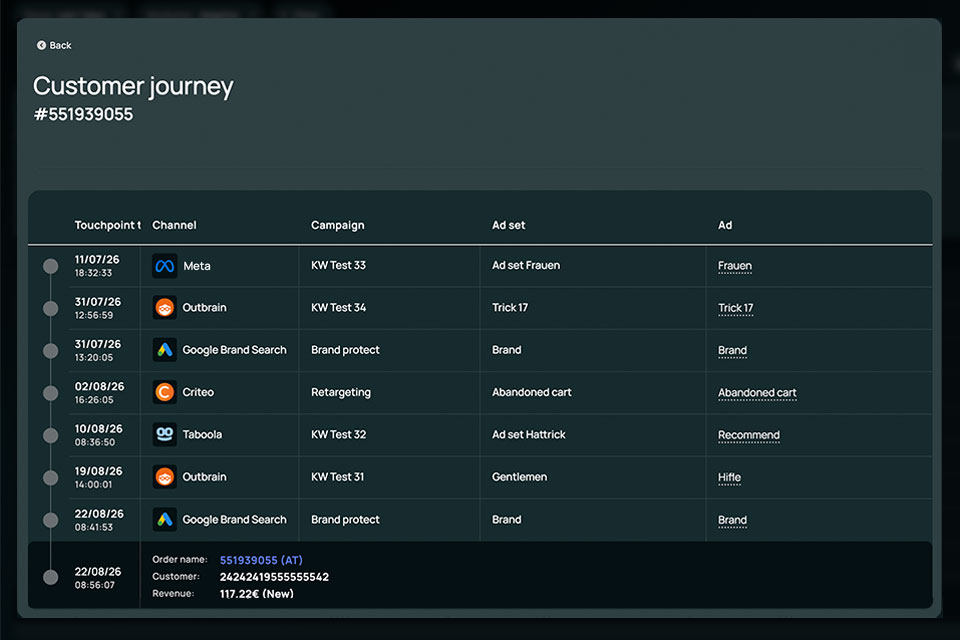Click the Criteo channel name
The image size is (960, 640).
coord(198,392)
